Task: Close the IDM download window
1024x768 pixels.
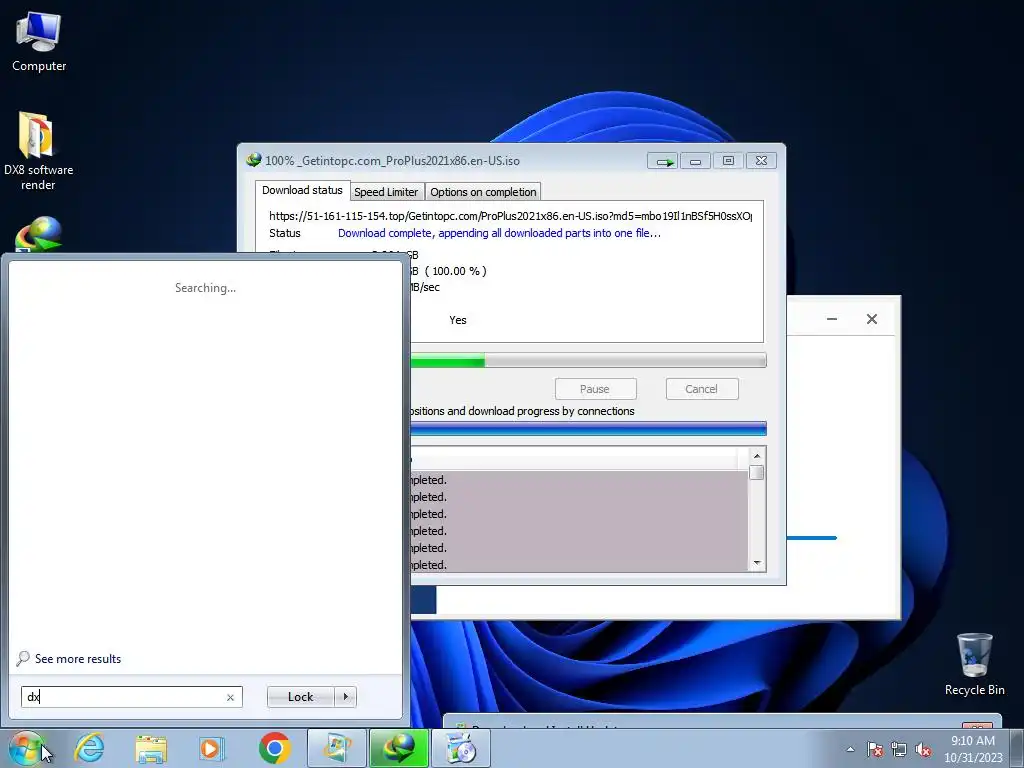Action: 761,161
